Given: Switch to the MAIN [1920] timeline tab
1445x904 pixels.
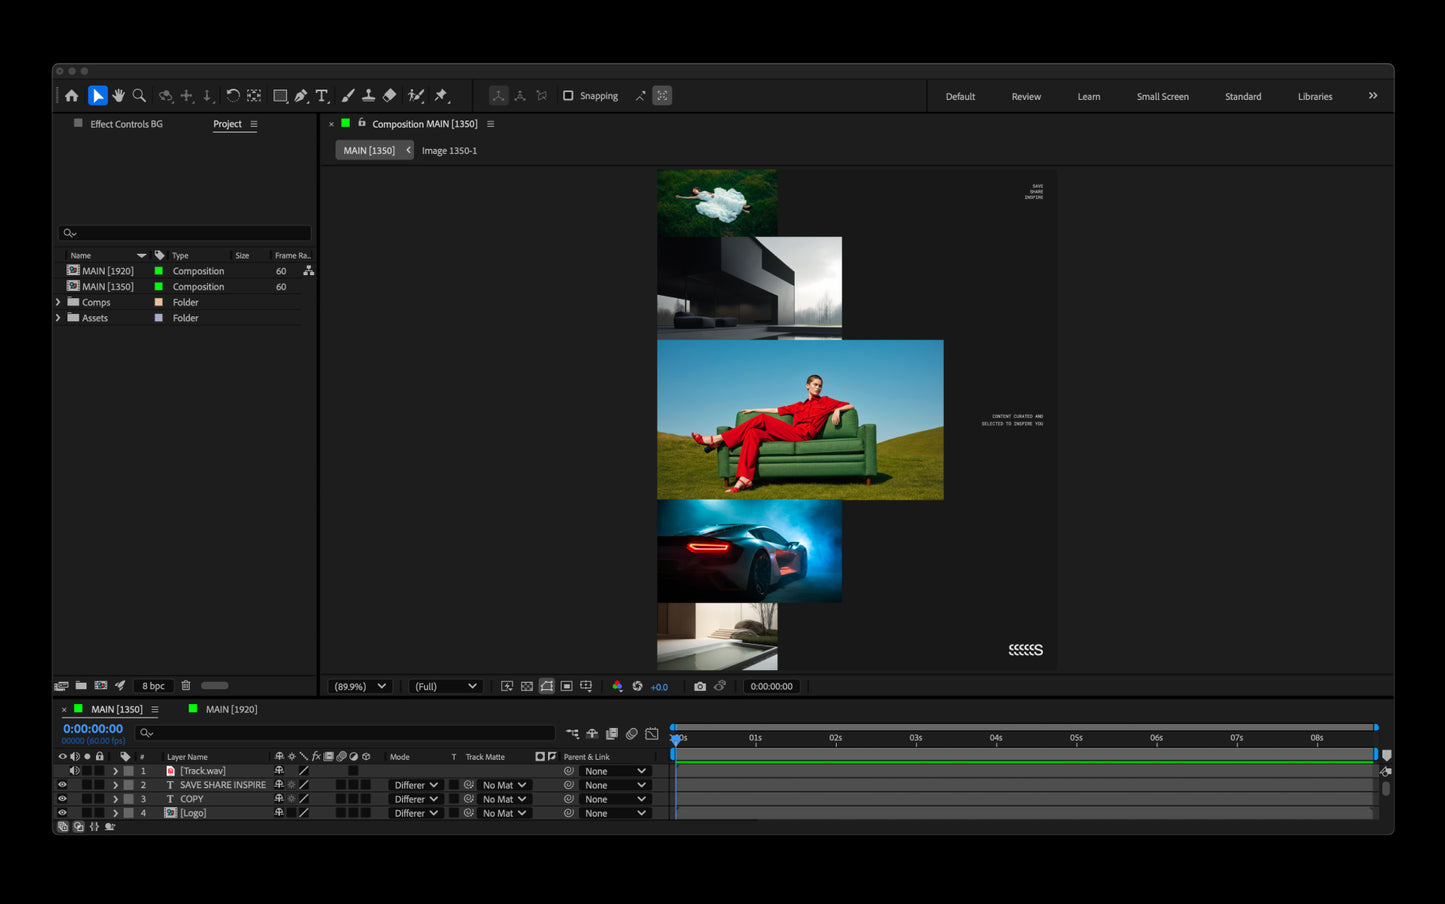Looking at the screenshot, I should click(x=231, y=709).
